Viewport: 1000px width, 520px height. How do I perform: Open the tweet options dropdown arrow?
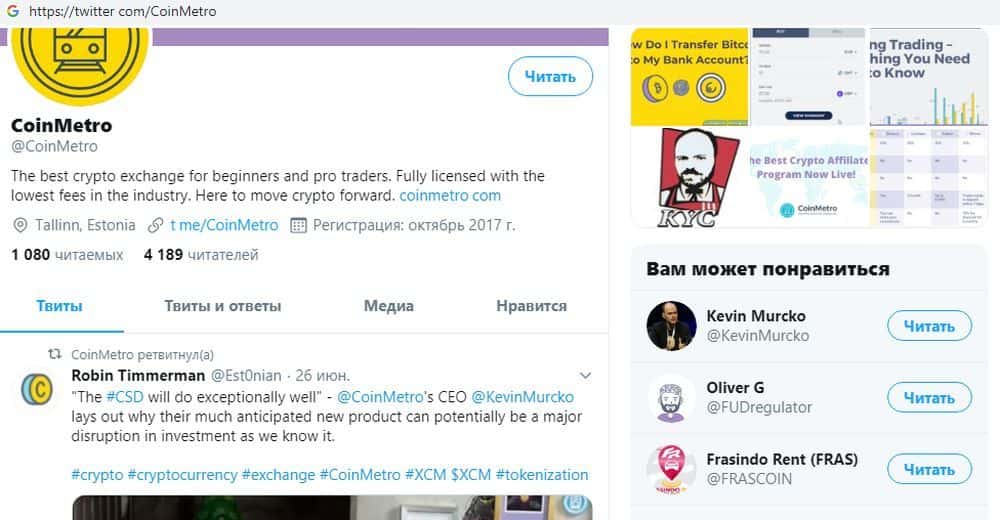585,375
